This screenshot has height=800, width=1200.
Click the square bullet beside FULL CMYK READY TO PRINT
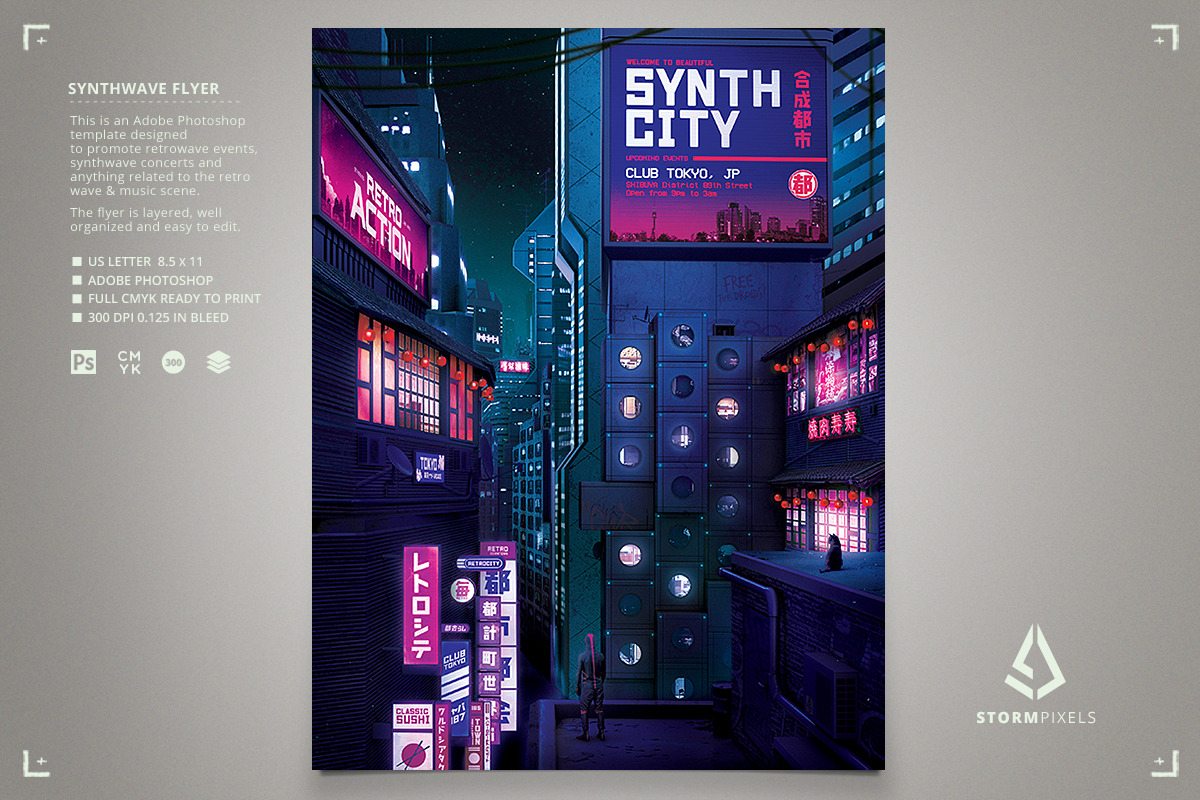click(x=77, y=299)
